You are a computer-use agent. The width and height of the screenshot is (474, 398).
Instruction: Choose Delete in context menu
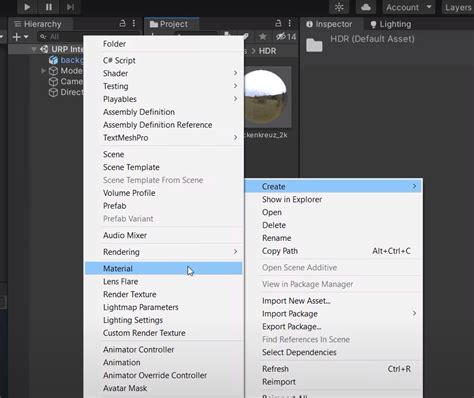click(333, 225)
